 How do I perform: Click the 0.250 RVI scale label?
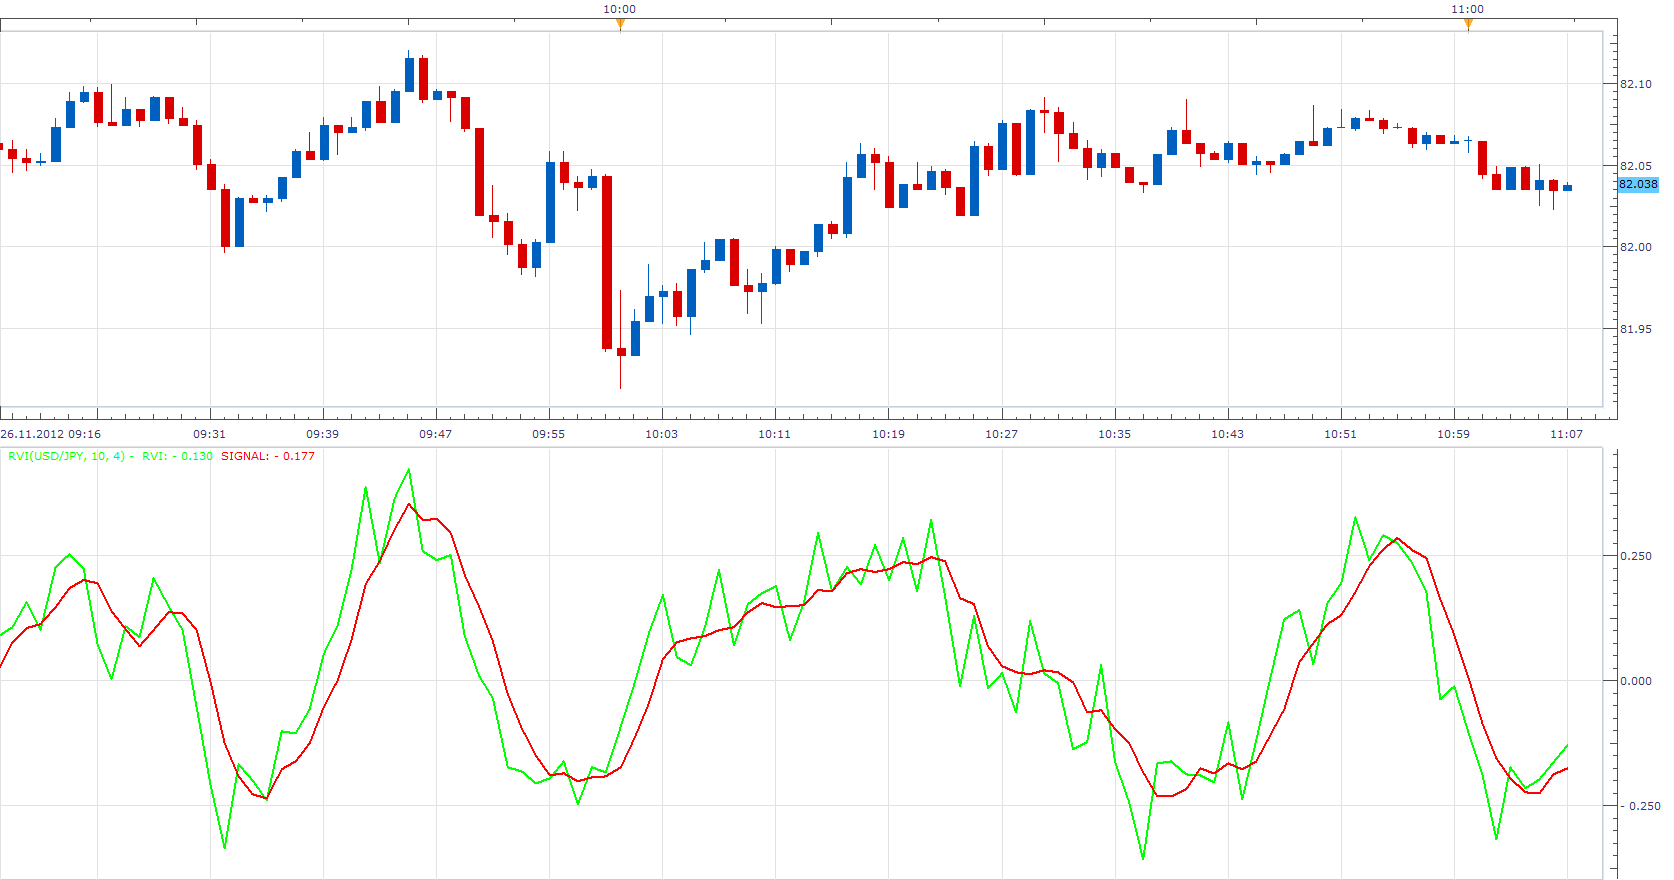pyautogui.click(x=1636, y=556)
